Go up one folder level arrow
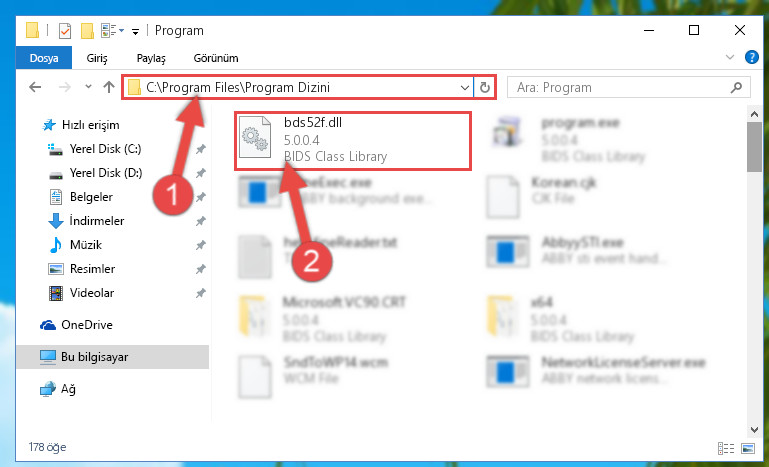This screenshot has height=467, width=769. tap(109, 87)
